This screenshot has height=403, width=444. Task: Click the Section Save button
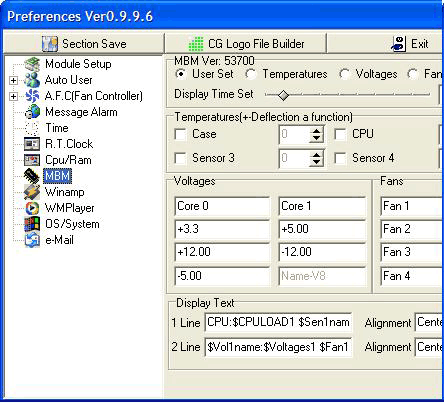pyautogui.click(x=84, y=44)
